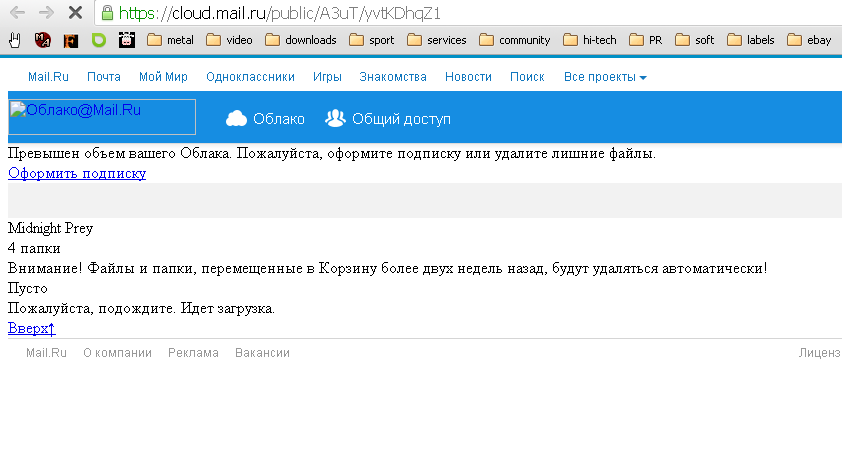Open the Общий доступ tab label
This screenshot has height=450, width=842.
coord(401,119)
